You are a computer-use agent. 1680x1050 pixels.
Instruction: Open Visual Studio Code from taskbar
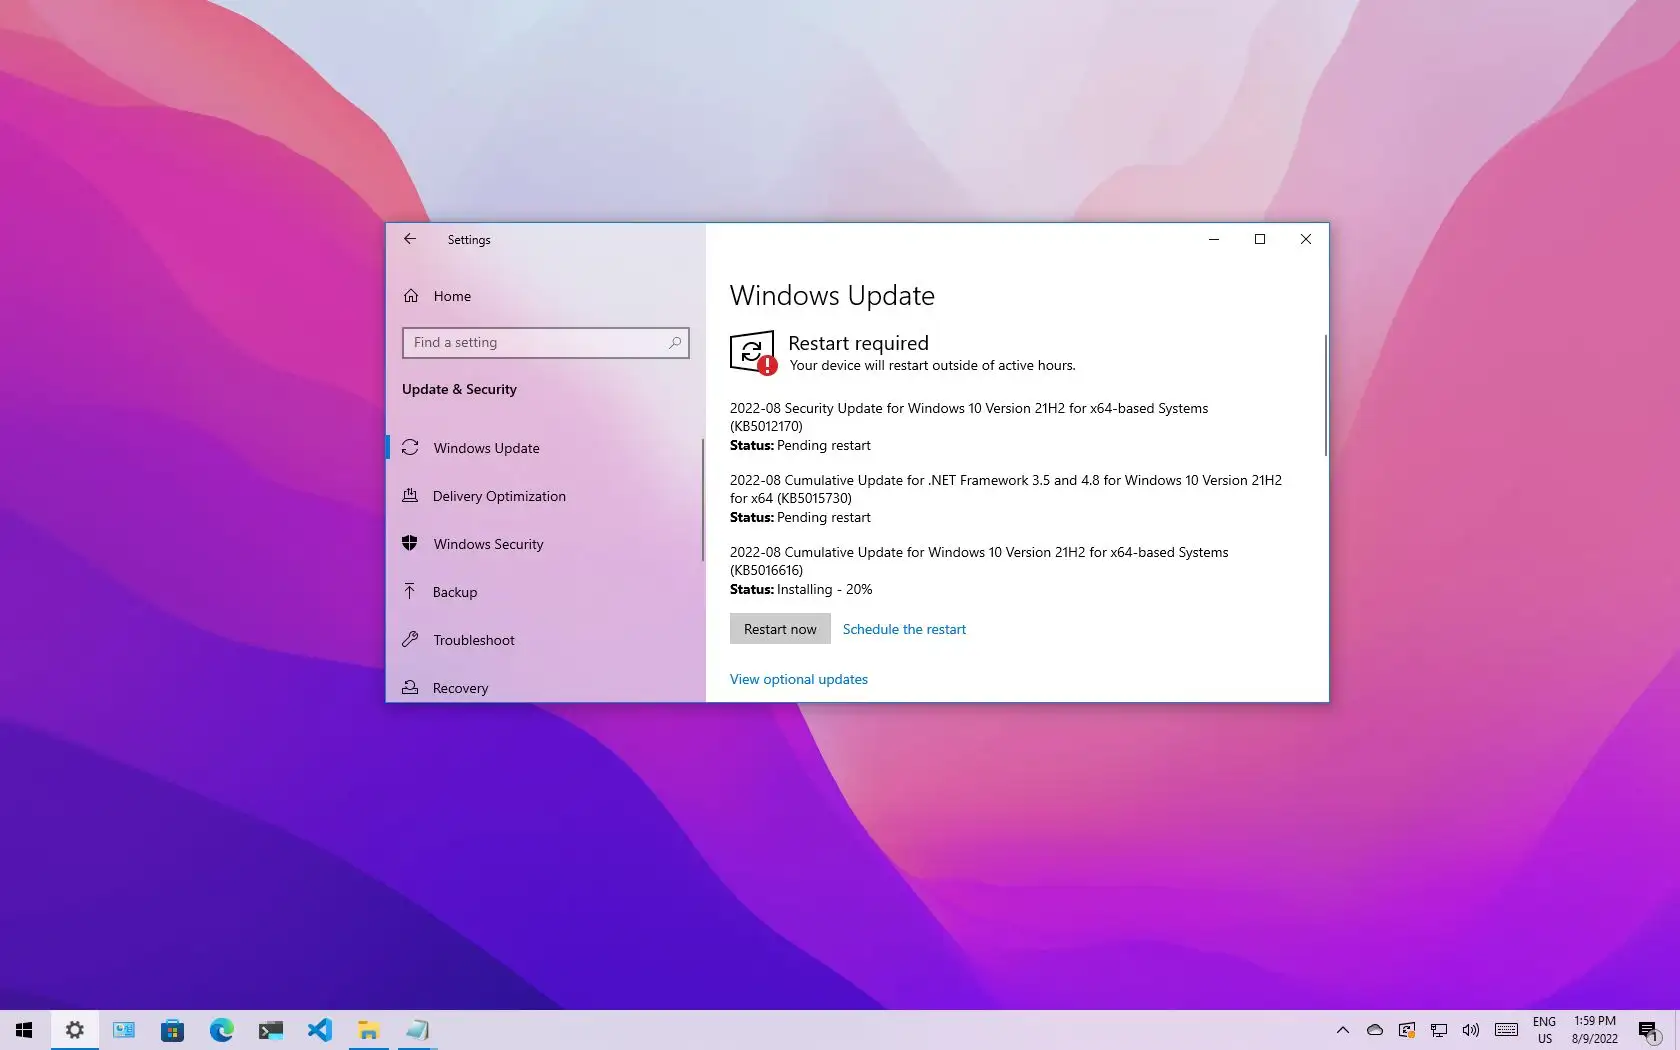pyautogui.click(x=319, y=1030)
